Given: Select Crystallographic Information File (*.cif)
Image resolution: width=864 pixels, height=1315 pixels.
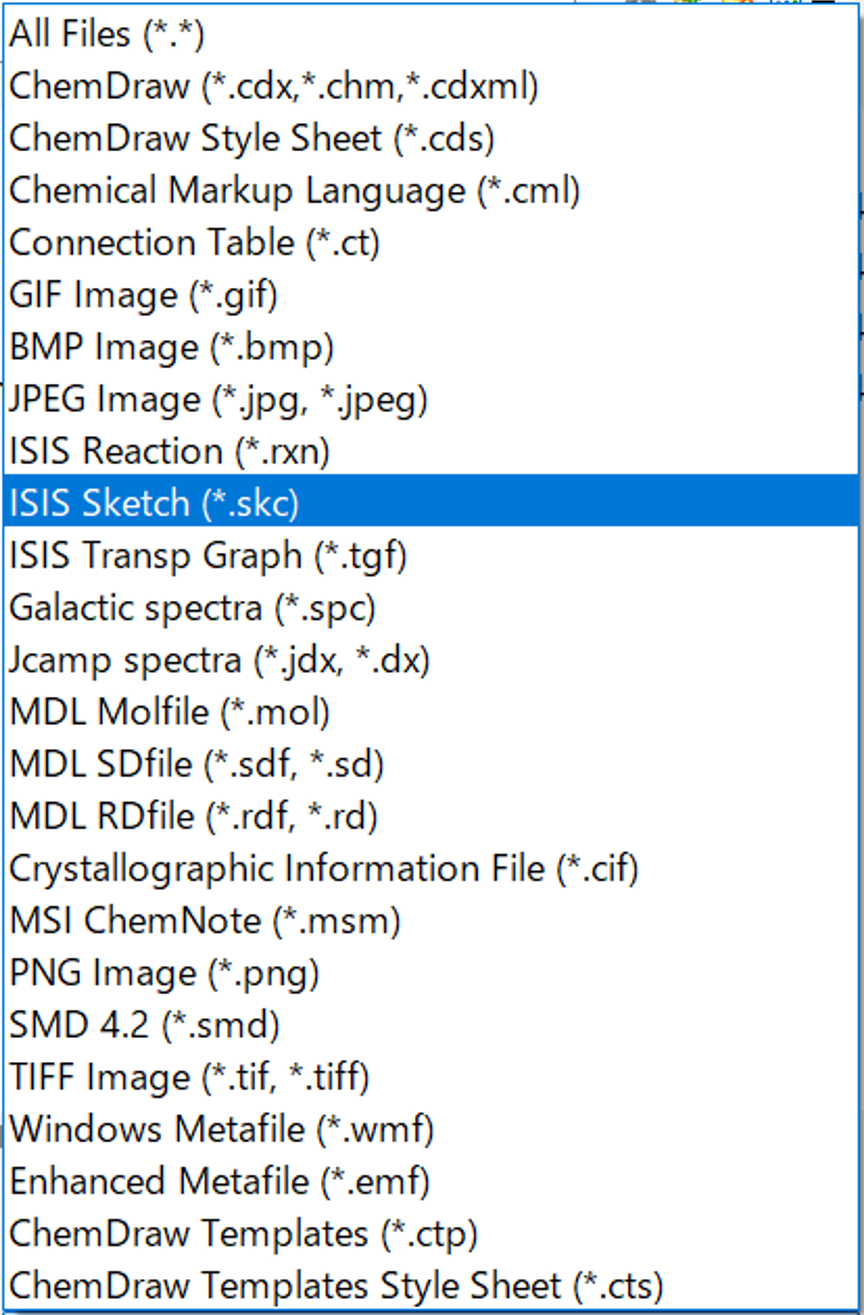Looking at the screenshot, I should click(x=324, y=868).
